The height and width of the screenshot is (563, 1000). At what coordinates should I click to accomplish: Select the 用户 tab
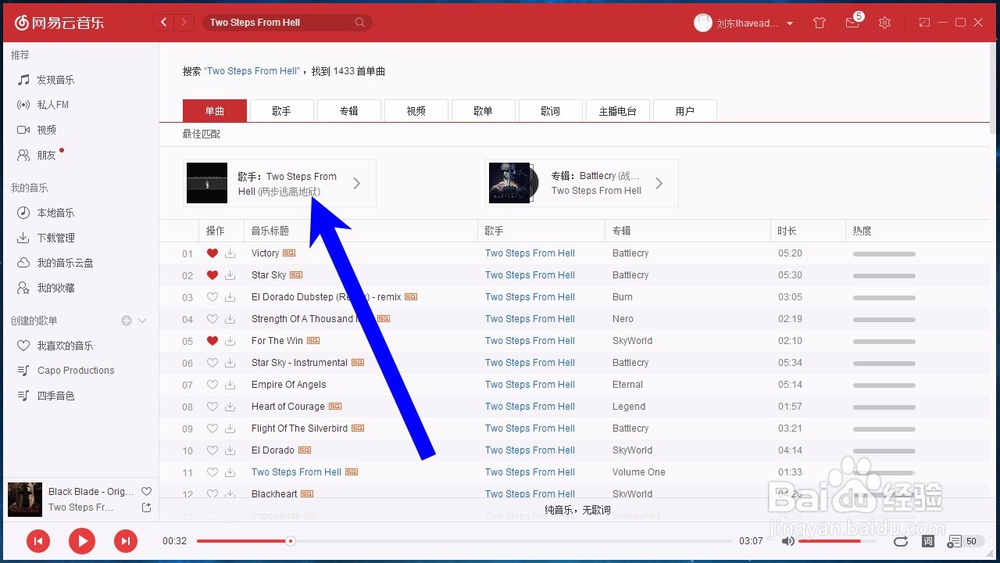684,111
